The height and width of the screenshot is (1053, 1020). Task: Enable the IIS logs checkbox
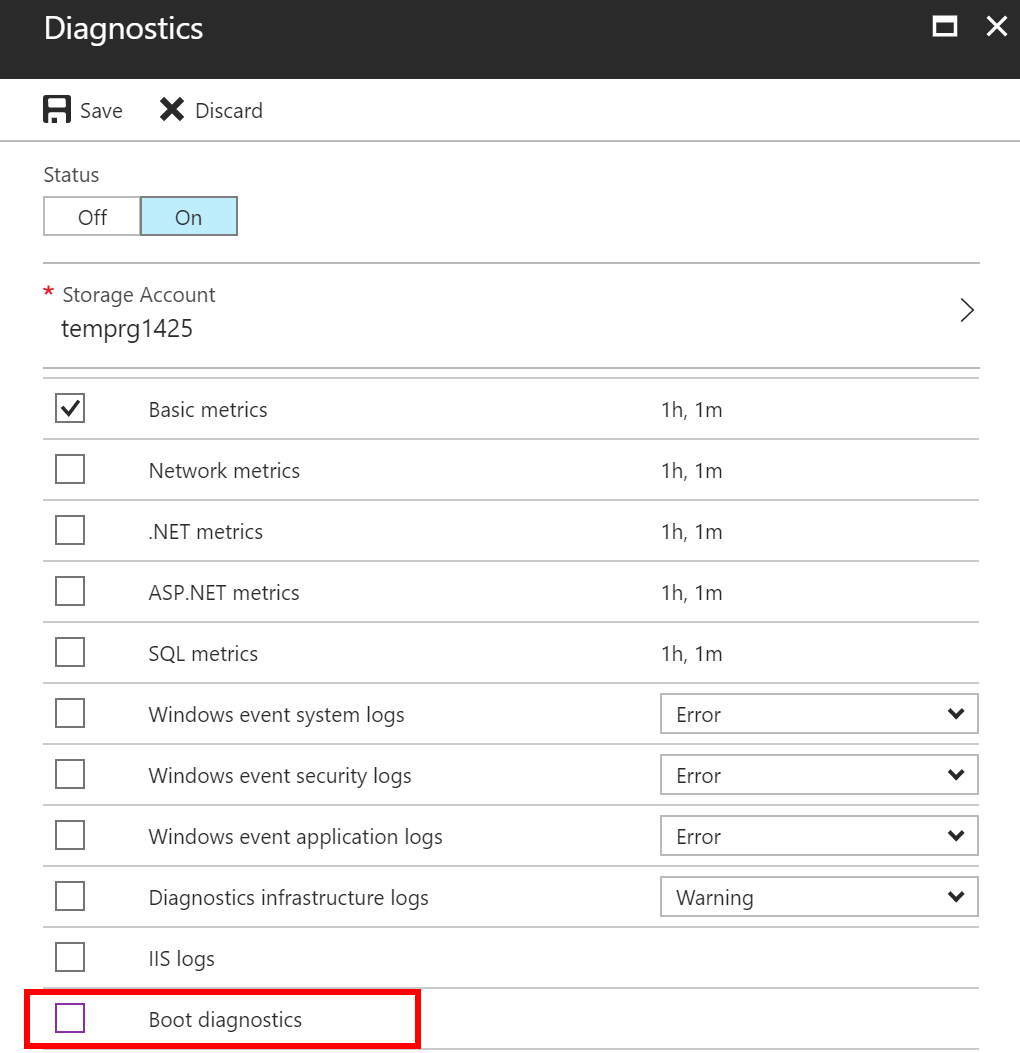(x=70, y=958)
